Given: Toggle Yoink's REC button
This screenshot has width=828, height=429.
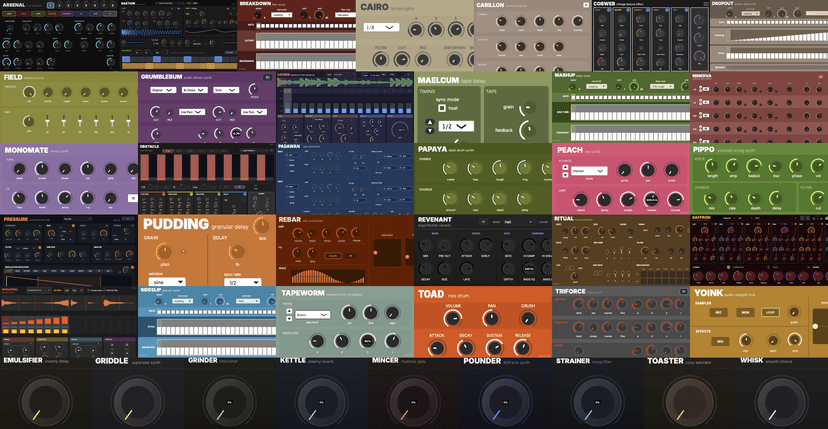Looking at the screenshot, I should point(718,312).
